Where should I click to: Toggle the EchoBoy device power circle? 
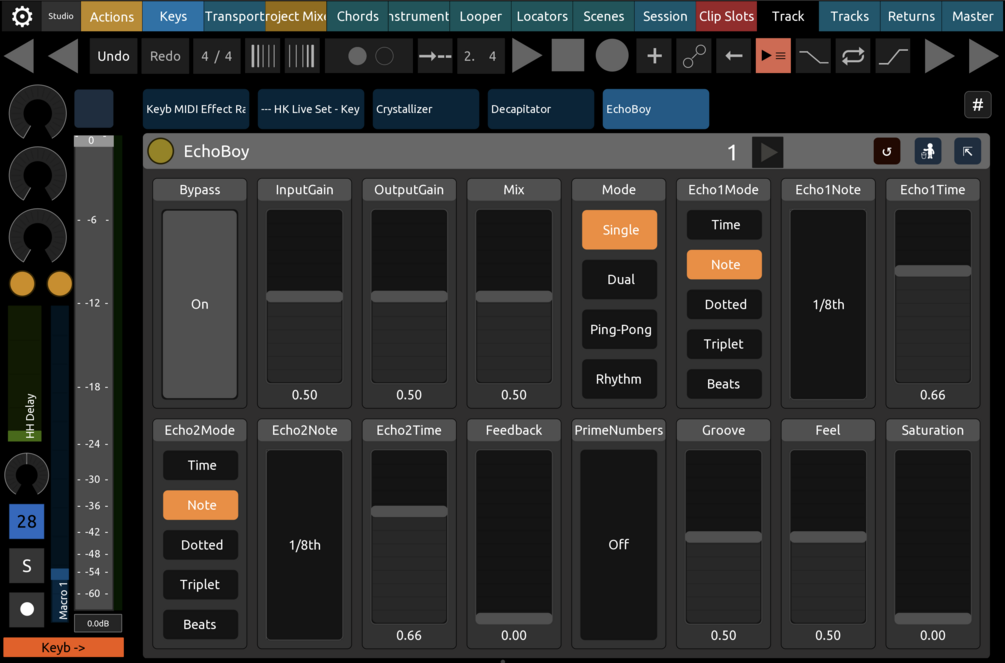[160, 151]
